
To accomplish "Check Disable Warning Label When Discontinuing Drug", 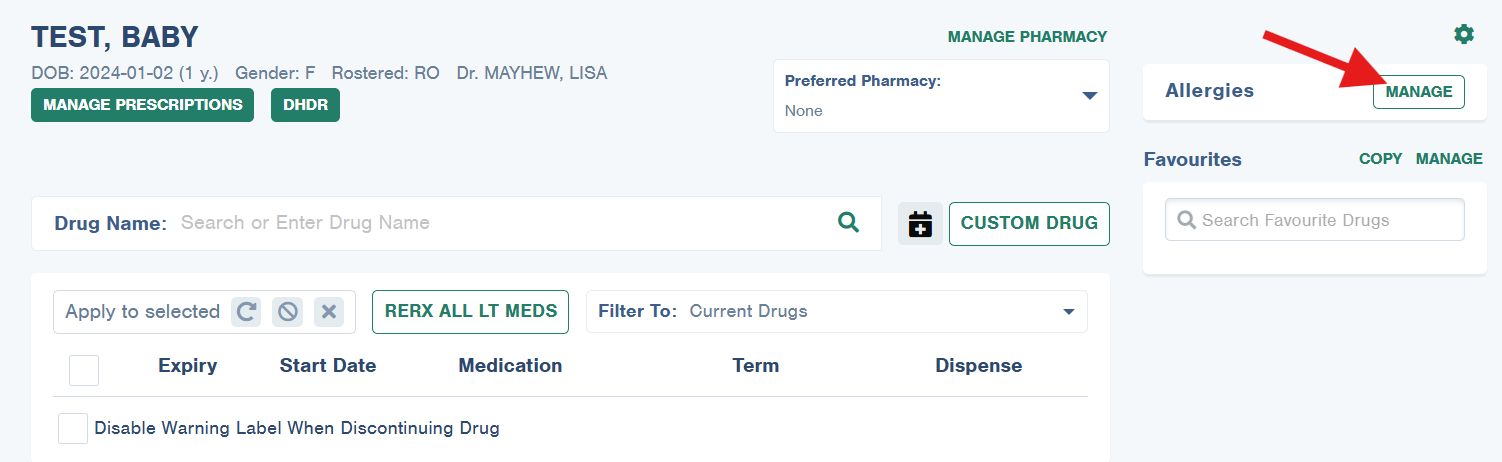I will [73, 428].
